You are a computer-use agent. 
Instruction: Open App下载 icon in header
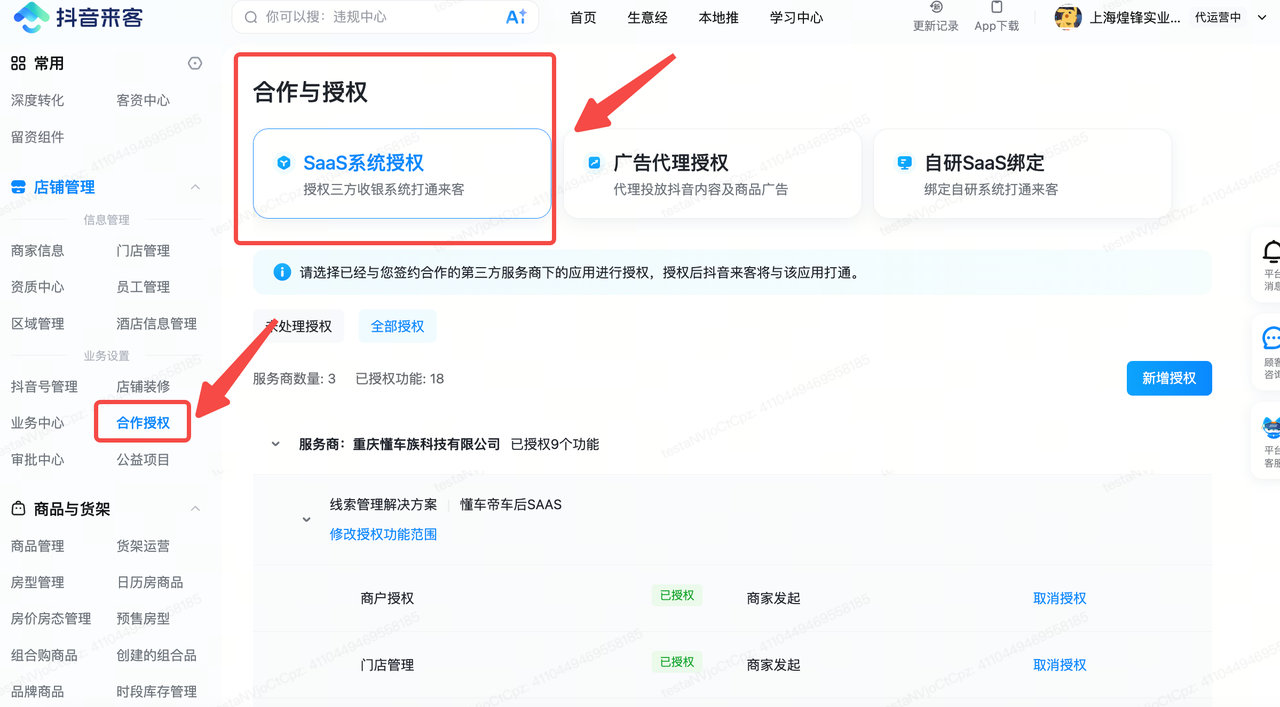coord(996,7)
